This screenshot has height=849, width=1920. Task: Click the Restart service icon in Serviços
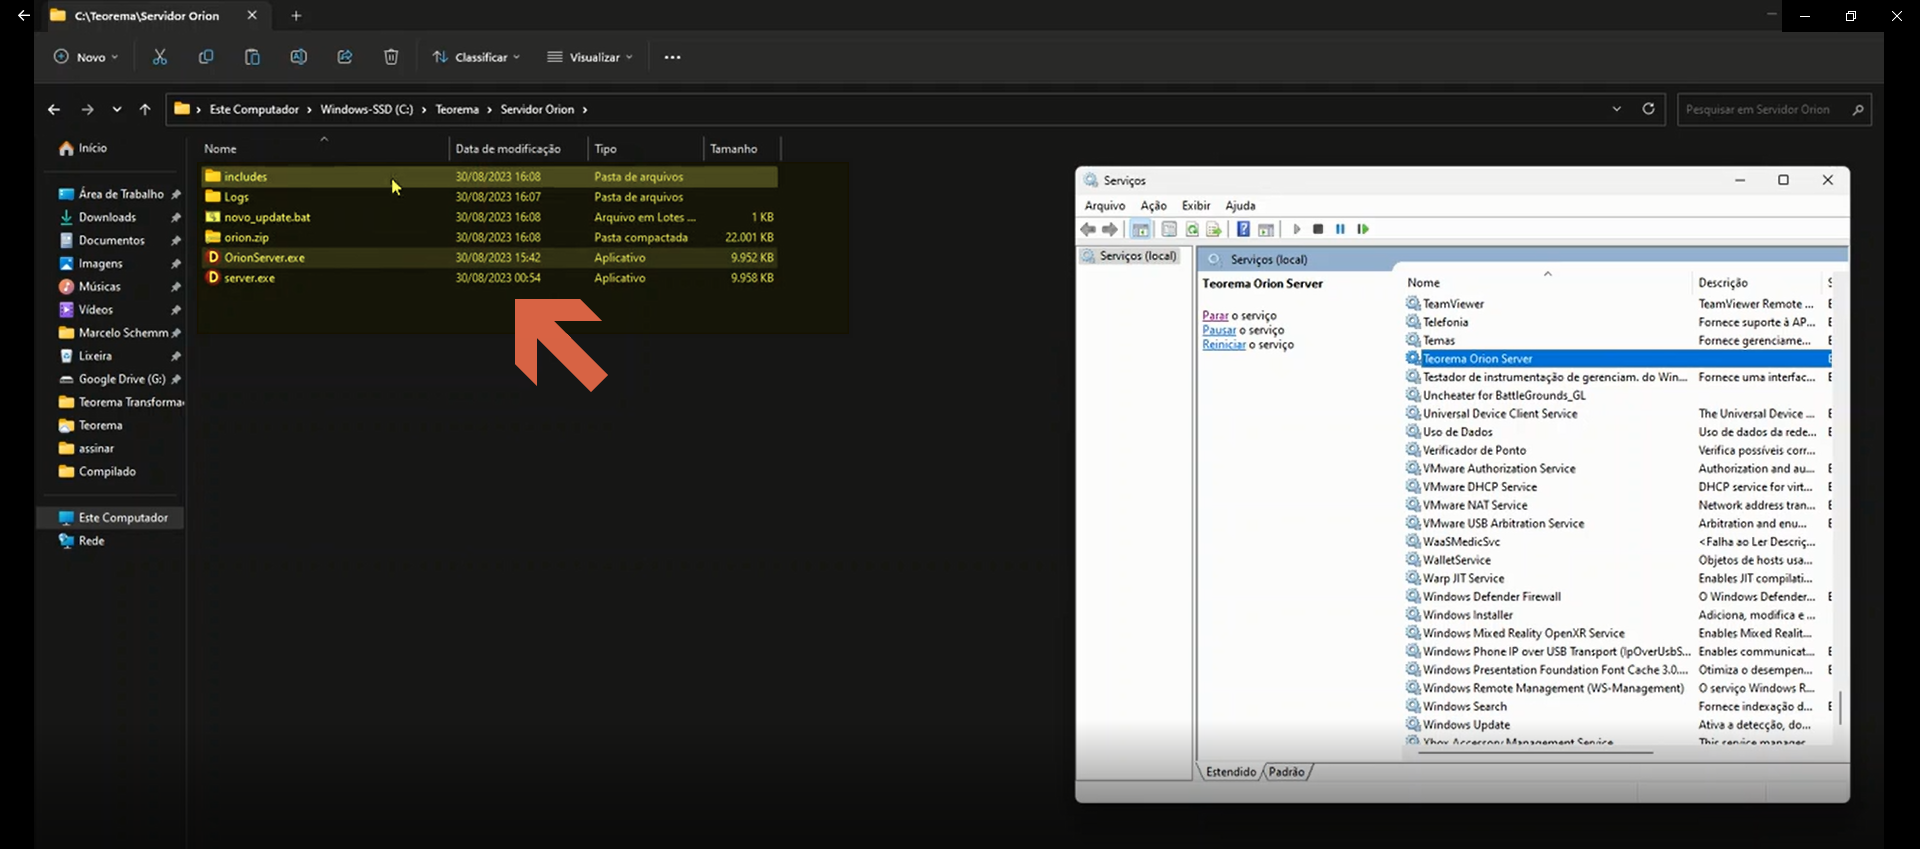point(1362,229)
